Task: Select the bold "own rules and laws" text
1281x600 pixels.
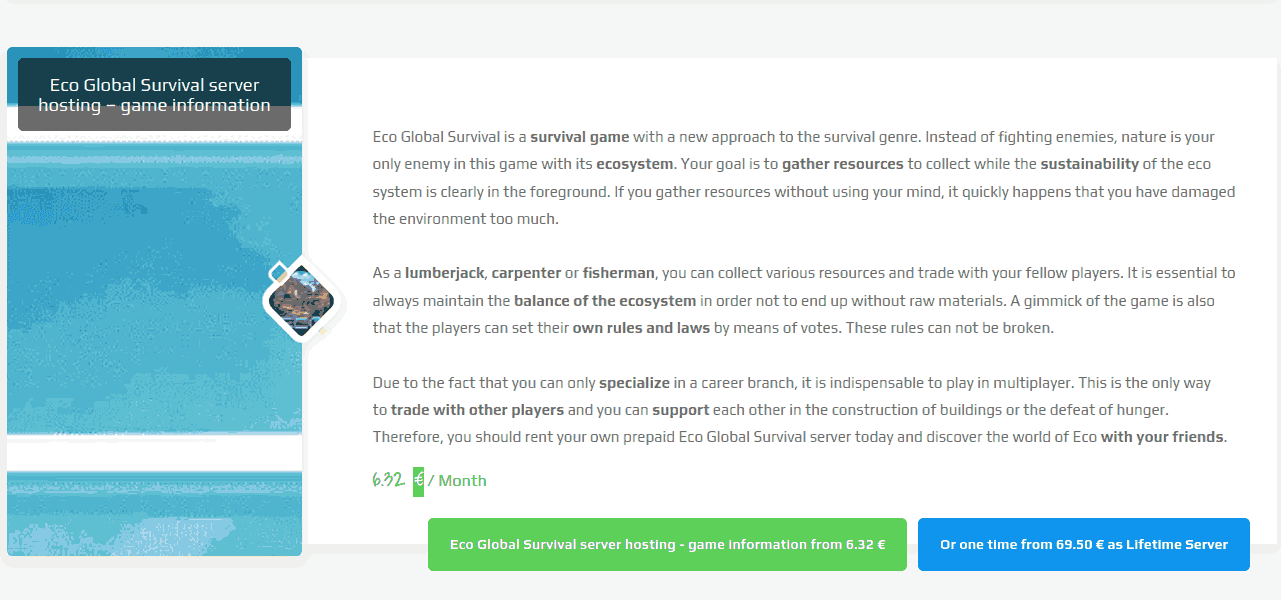Action: pyautogui.click(x=641, y=328)
